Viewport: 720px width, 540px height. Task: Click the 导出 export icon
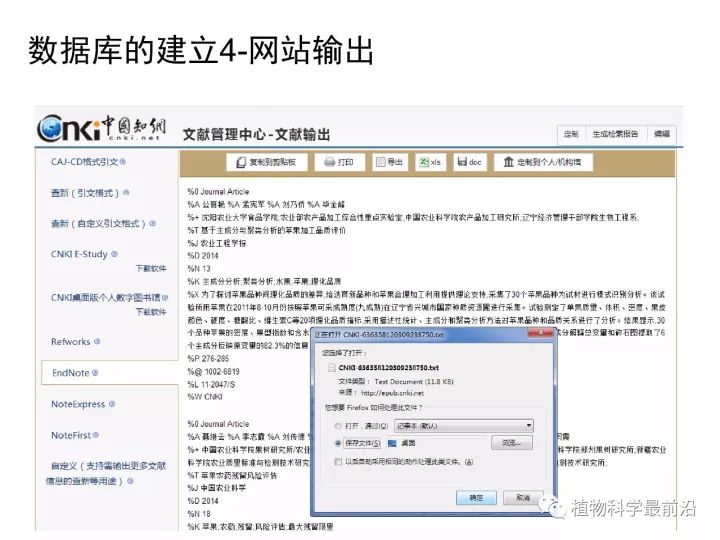380,162
